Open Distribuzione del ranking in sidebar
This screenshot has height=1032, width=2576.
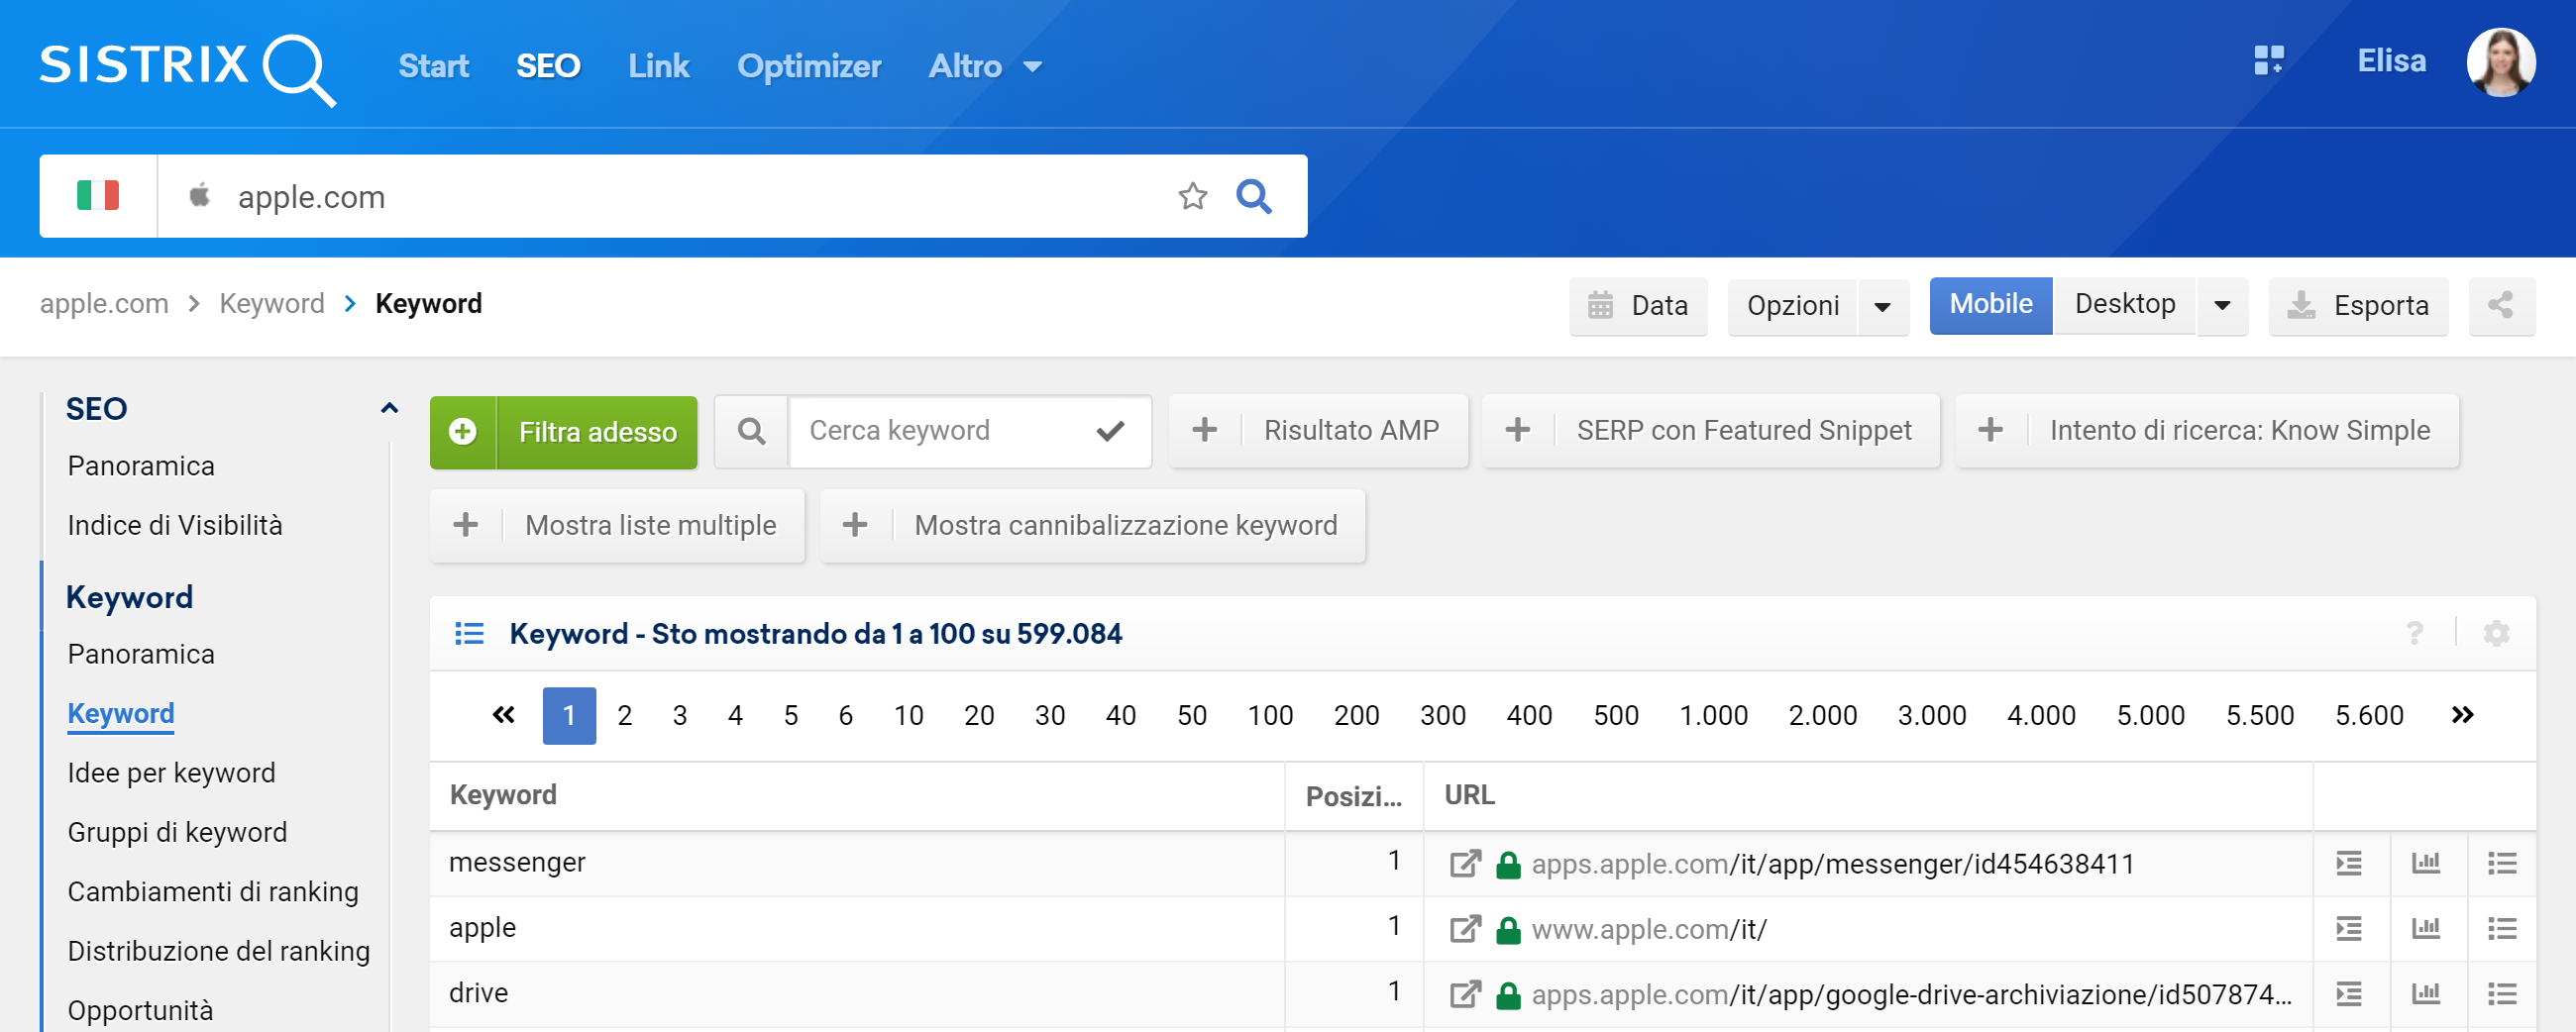[219, 951]
